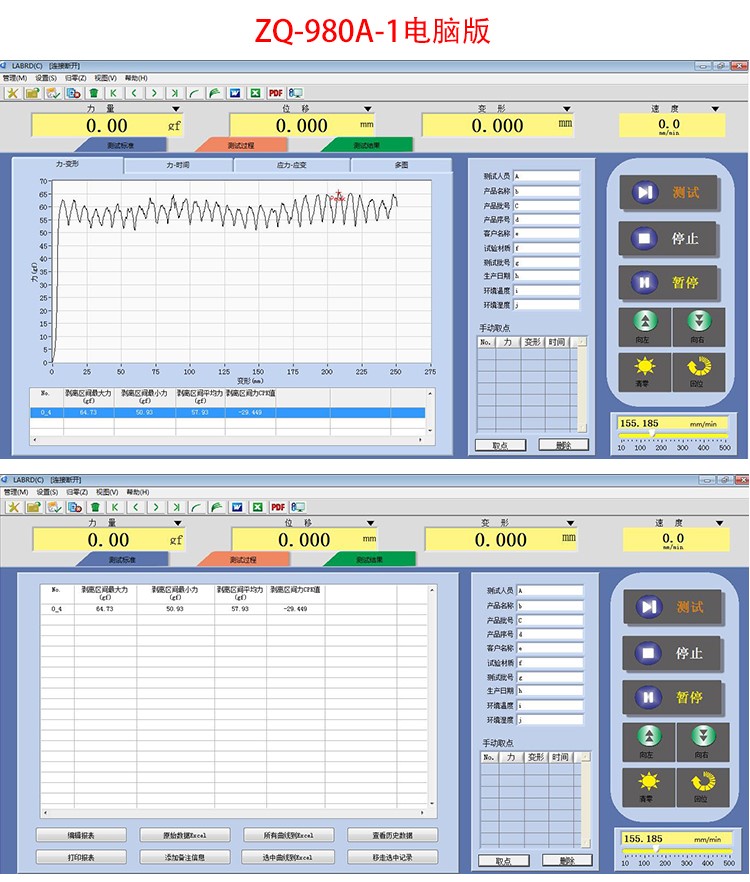The height and width of the screenshot is (882, 750).
Task: Open the 力量 unit dropdown in the upper window
Action: pos(176,109)
